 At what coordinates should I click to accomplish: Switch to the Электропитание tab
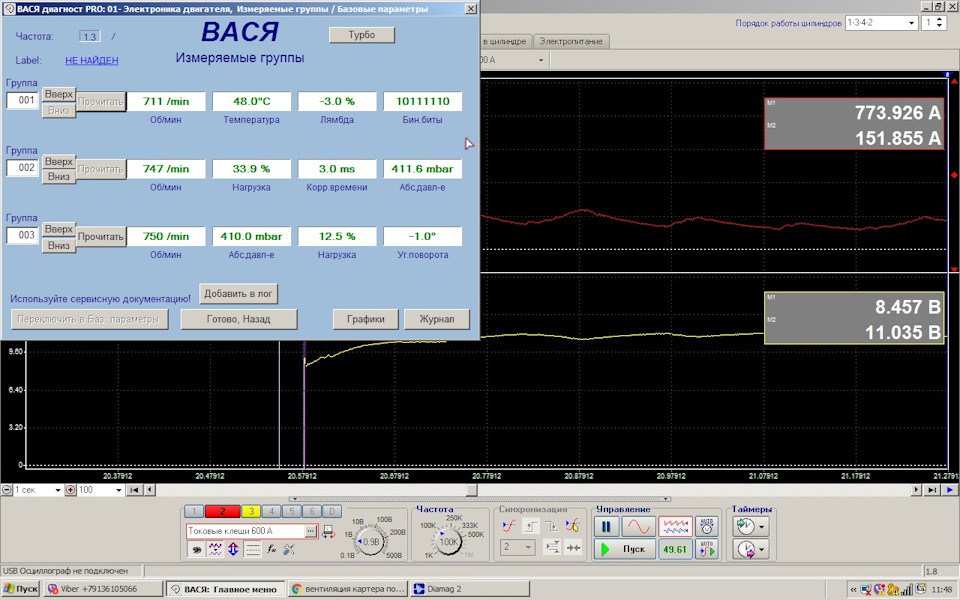pyautogui.click(x=571, y=41)
